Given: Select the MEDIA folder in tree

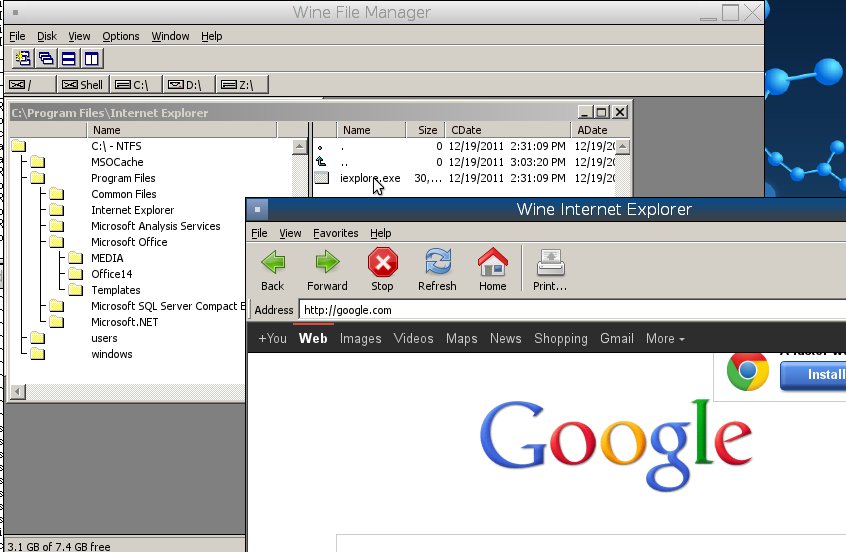Looking at the screenshot, I should point(107,258).
